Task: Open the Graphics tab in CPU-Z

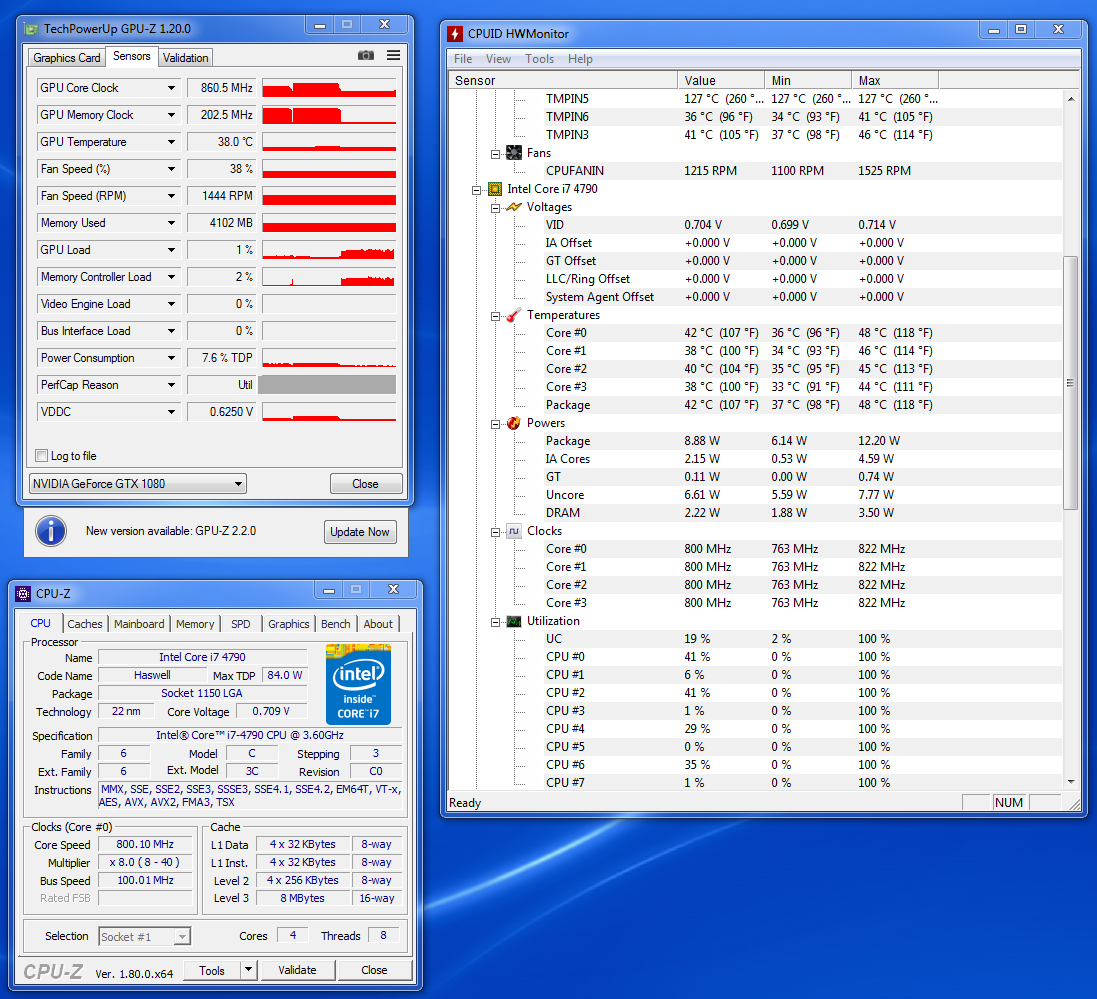Action: (x=288, y=623)
